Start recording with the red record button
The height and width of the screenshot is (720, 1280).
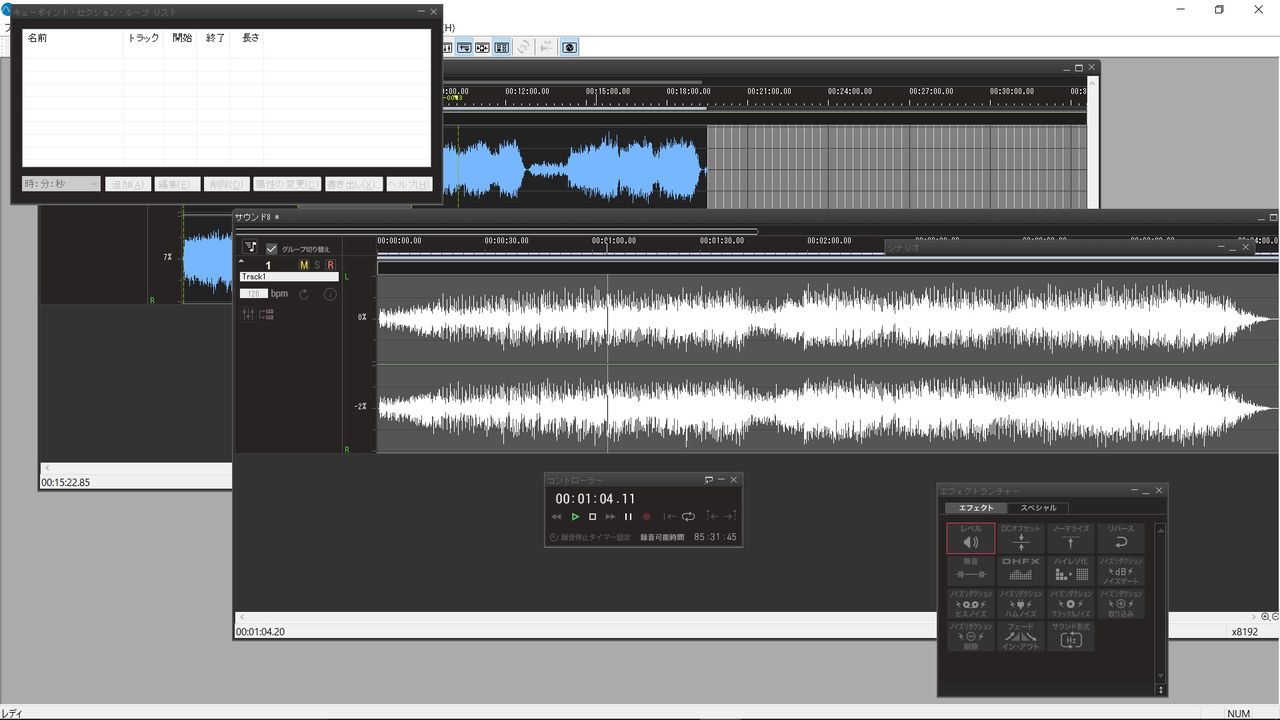646,517
